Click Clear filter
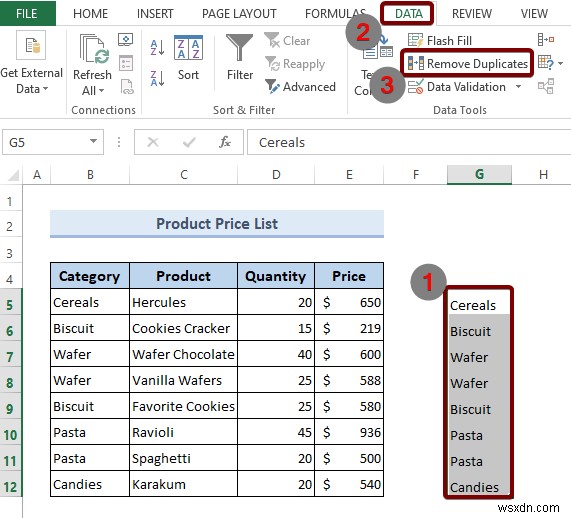The image size is (571, 518). click(287, 40)
